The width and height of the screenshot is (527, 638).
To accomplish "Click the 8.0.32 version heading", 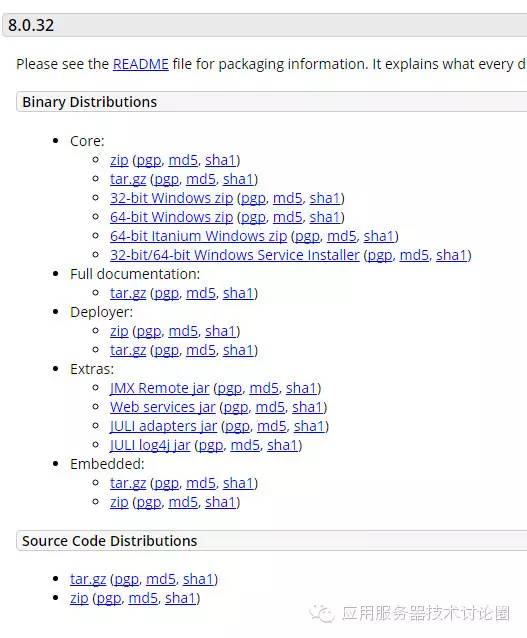I will [x=31, y=25].
